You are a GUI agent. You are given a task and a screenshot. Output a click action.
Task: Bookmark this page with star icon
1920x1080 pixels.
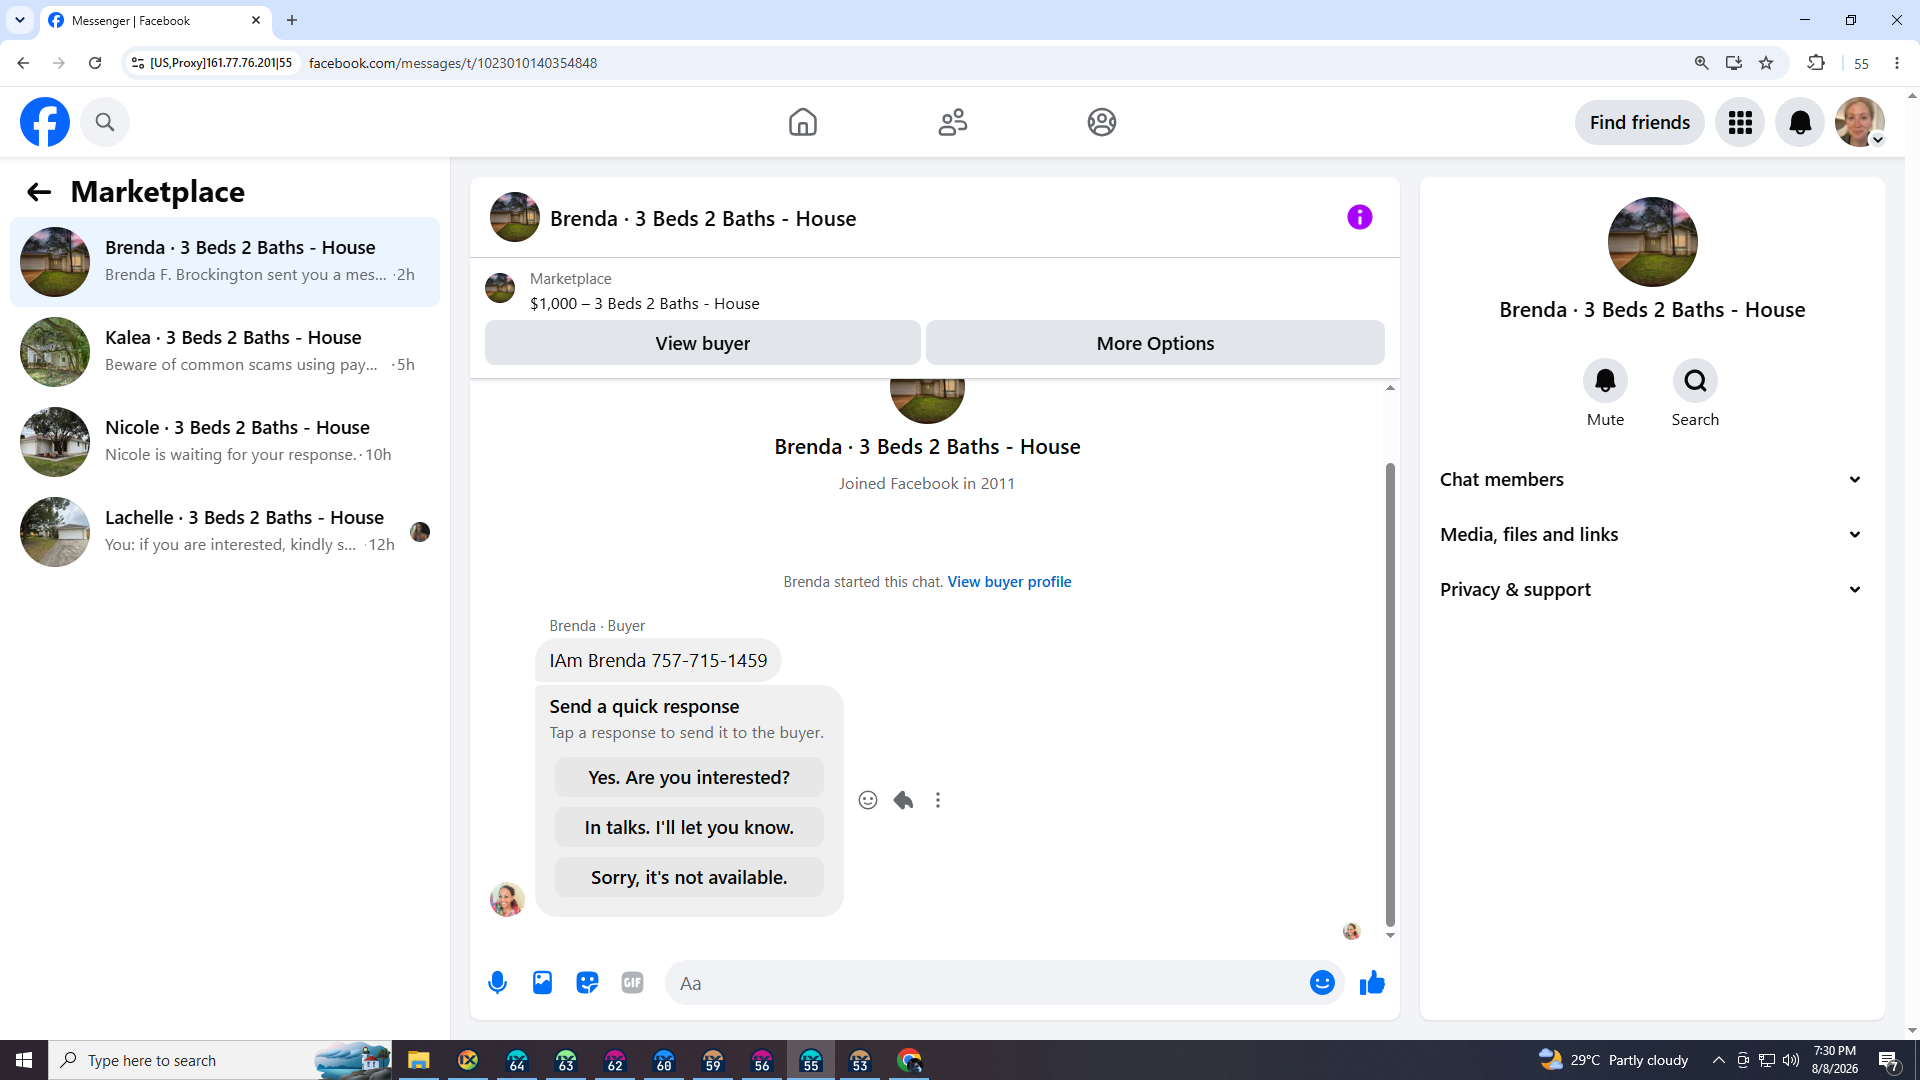click(1766, 63)
